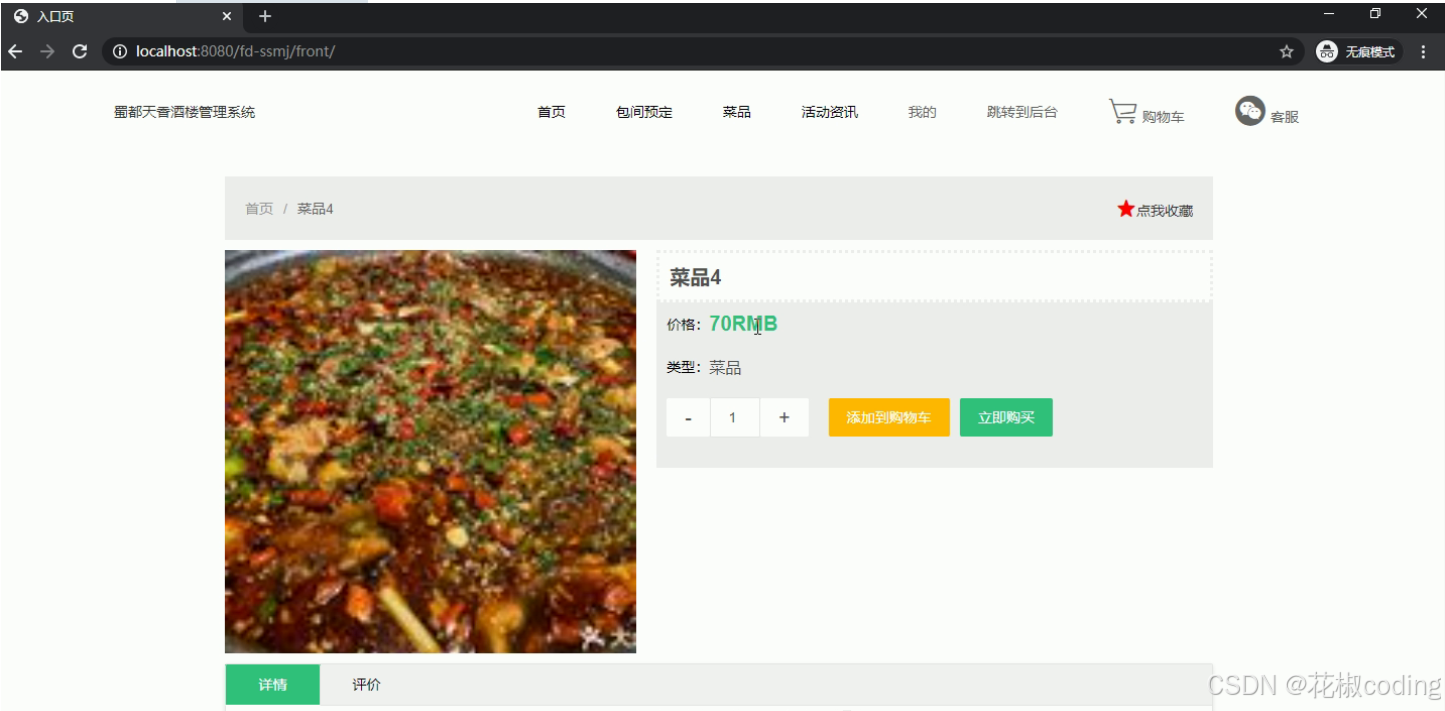Click the red star favorite icon

1126,209
